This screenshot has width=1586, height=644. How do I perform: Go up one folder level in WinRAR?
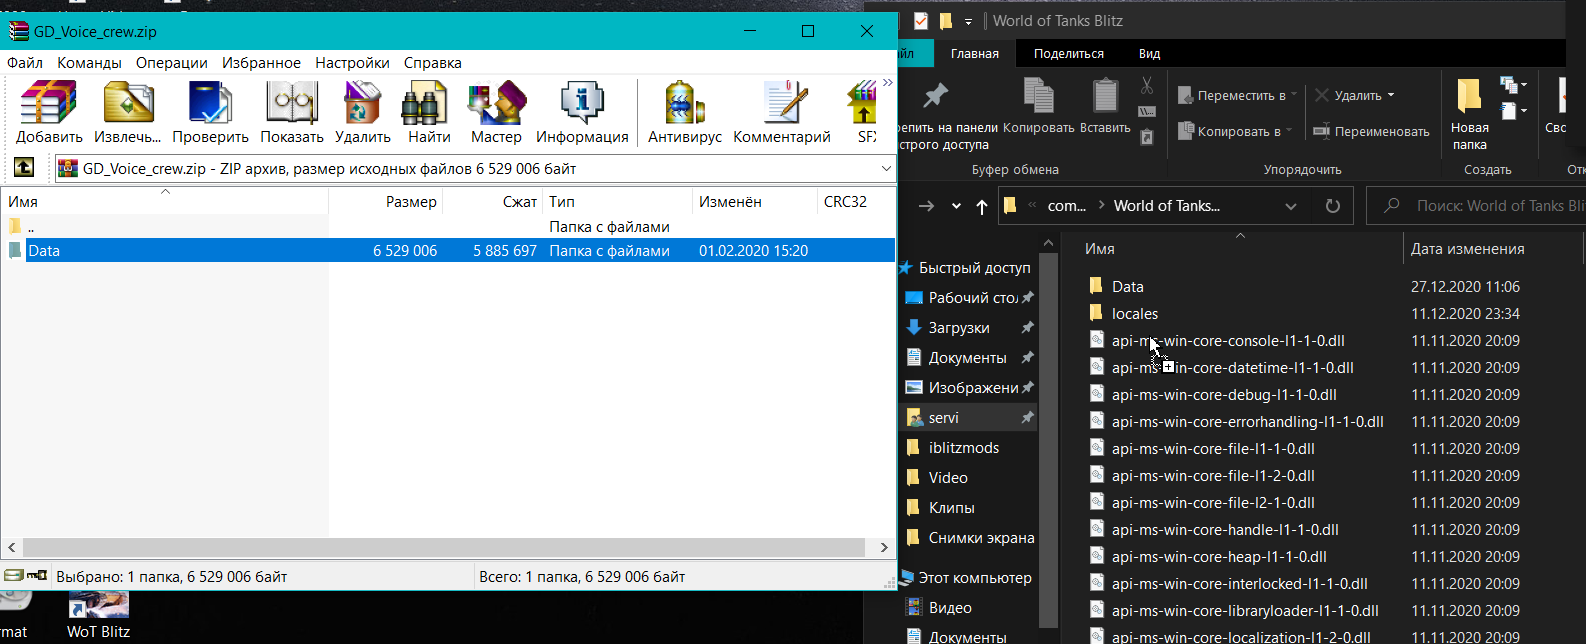click(x=24, y=168)
